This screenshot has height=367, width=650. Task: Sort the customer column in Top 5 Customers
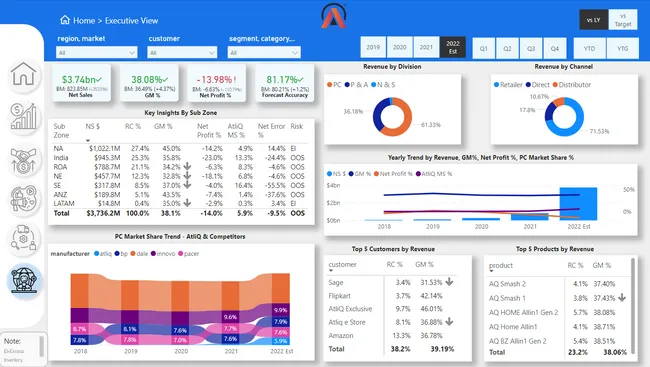click(342, 265)
